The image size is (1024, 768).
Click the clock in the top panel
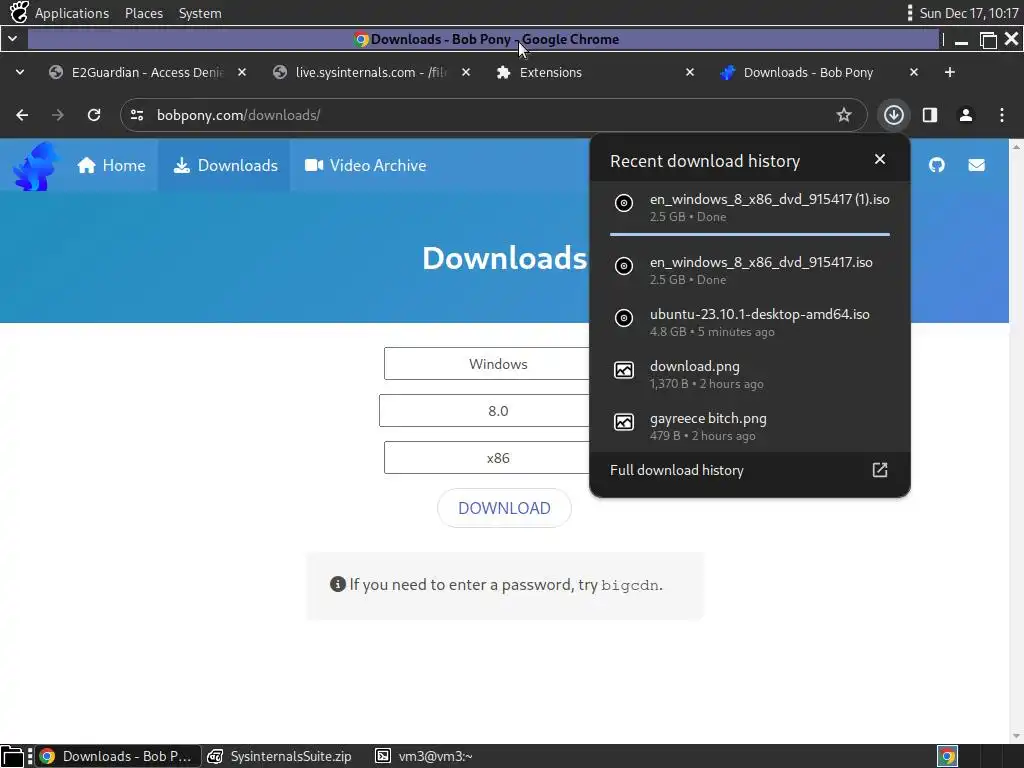coord(968,13)
